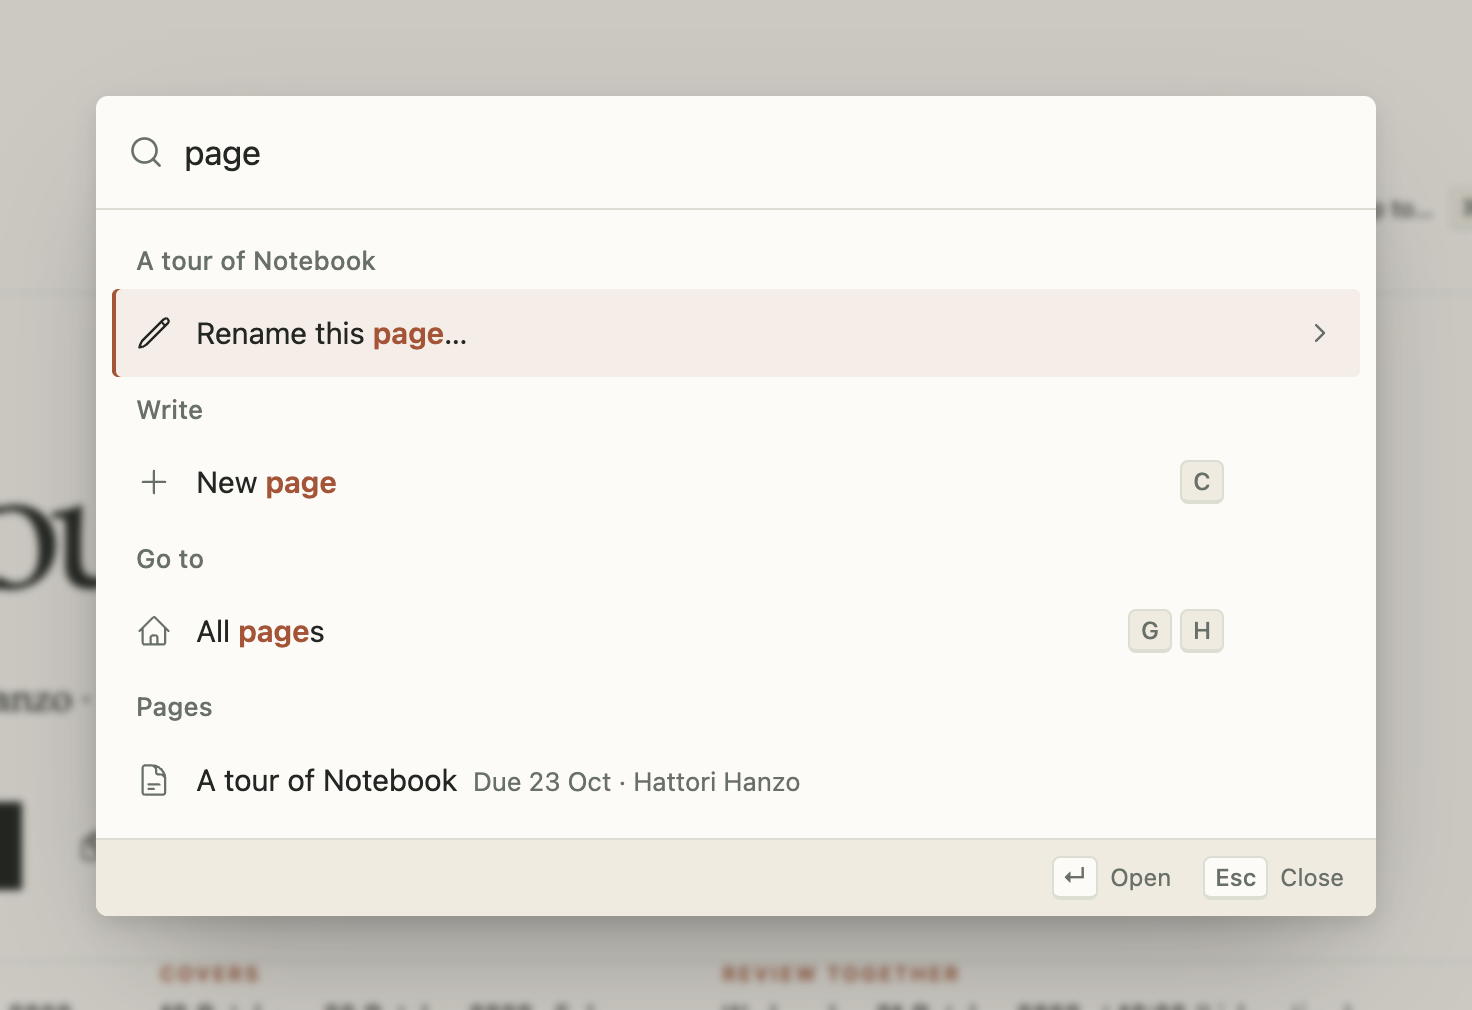Click the document icon beside A tour of Notebook
Screen dimensions: 1472x1010
[x=154, y=780]
